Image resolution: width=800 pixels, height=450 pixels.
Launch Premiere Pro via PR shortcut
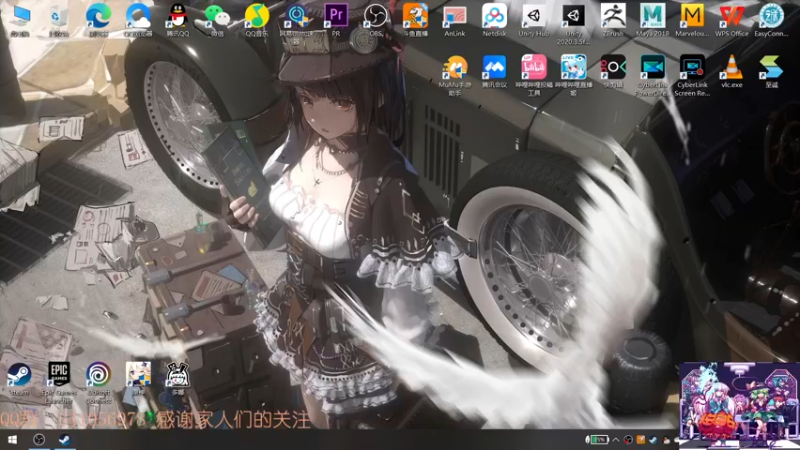click(336, 20)
